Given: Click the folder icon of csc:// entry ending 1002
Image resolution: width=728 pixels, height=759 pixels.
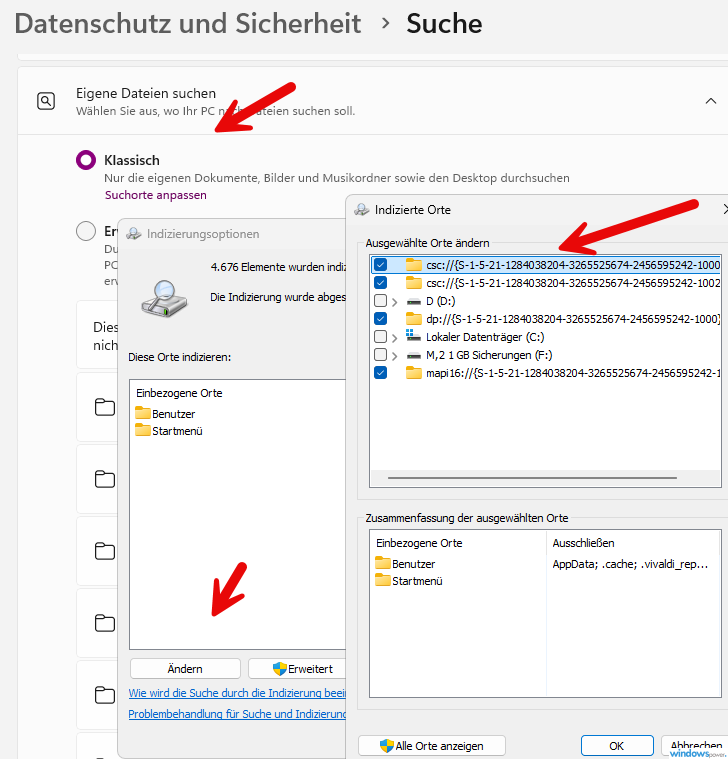Looking at the screenshot, I should pyautogui.click(x=413, y=282).
